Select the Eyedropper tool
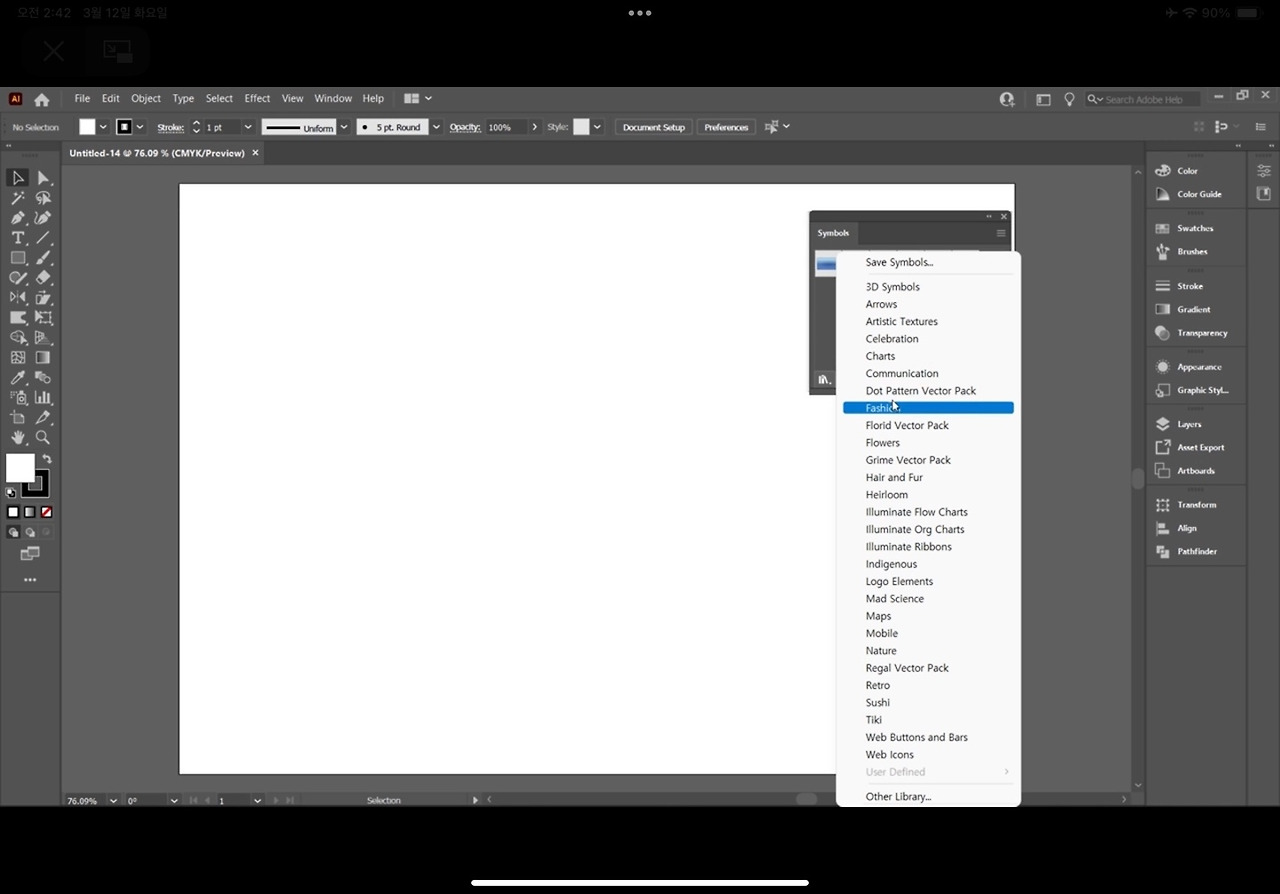Image resolution: width=1280 pixels, height=894 pixels. (x=18, y=378)
